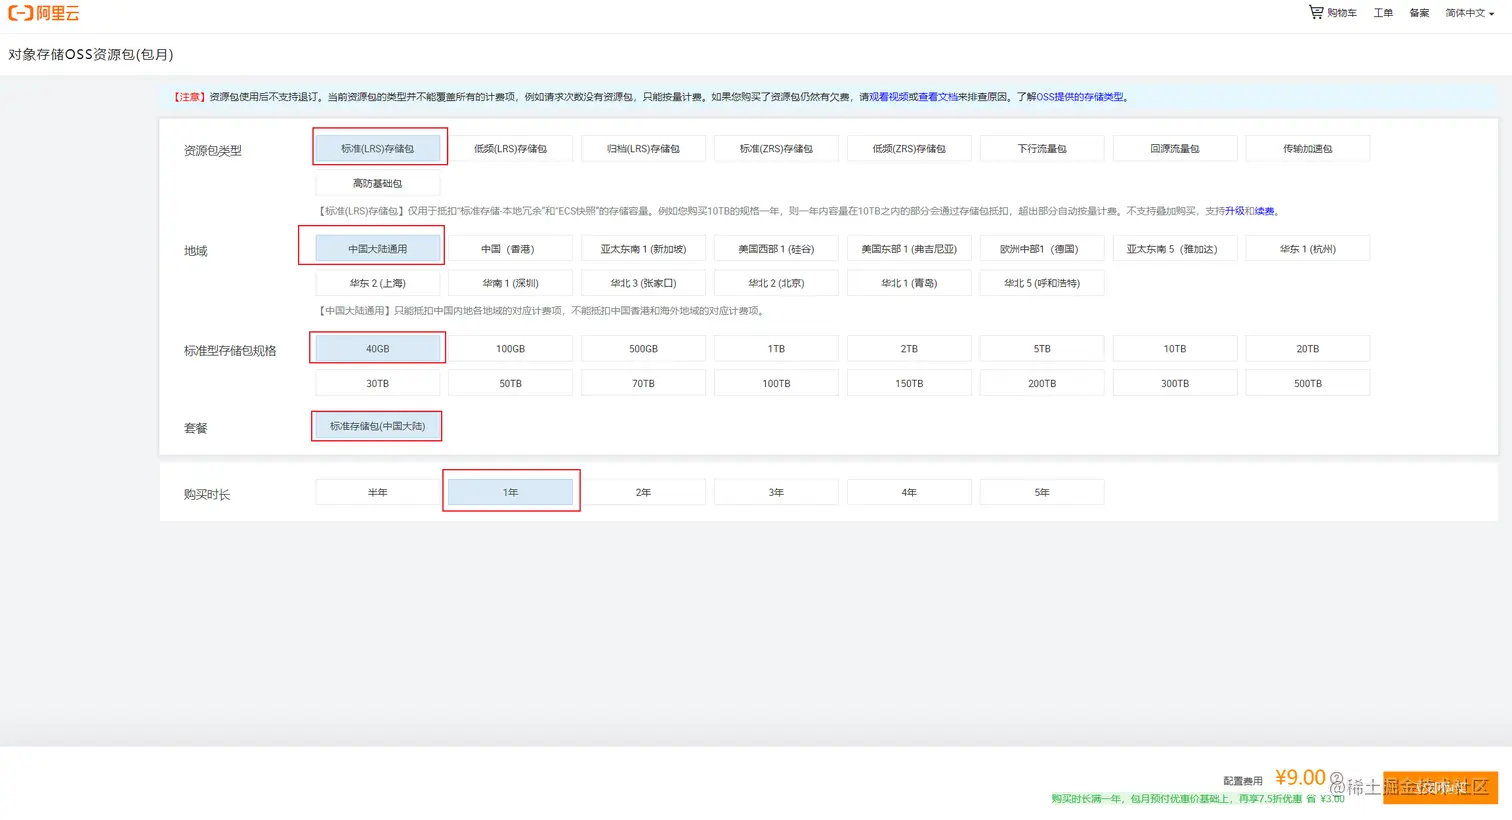Choose 华南 1 (深圳) region
The image size is (1512, 820).
click(x=511, y=283)
